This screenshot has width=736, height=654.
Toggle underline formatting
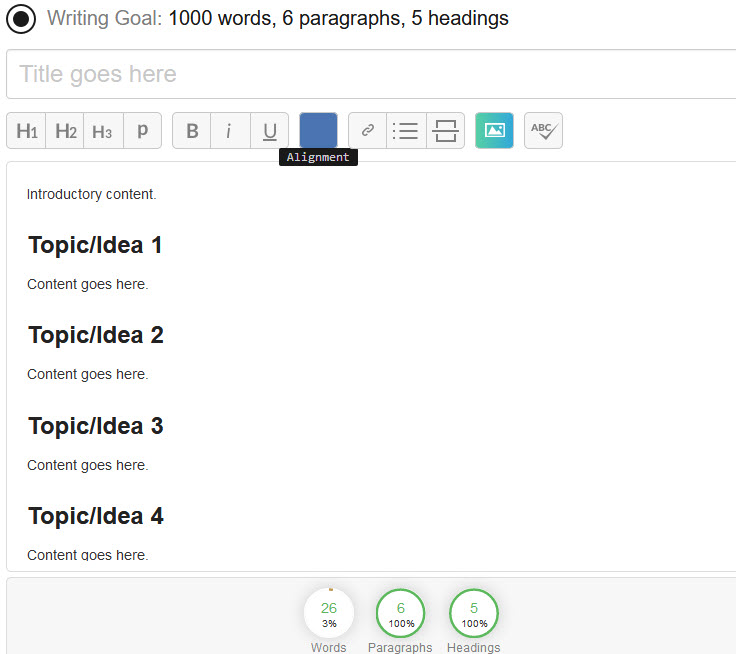(269, 131)
